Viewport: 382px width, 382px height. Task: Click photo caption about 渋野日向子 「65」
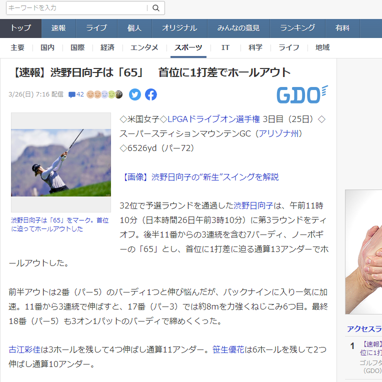click(x=60, y=225)
